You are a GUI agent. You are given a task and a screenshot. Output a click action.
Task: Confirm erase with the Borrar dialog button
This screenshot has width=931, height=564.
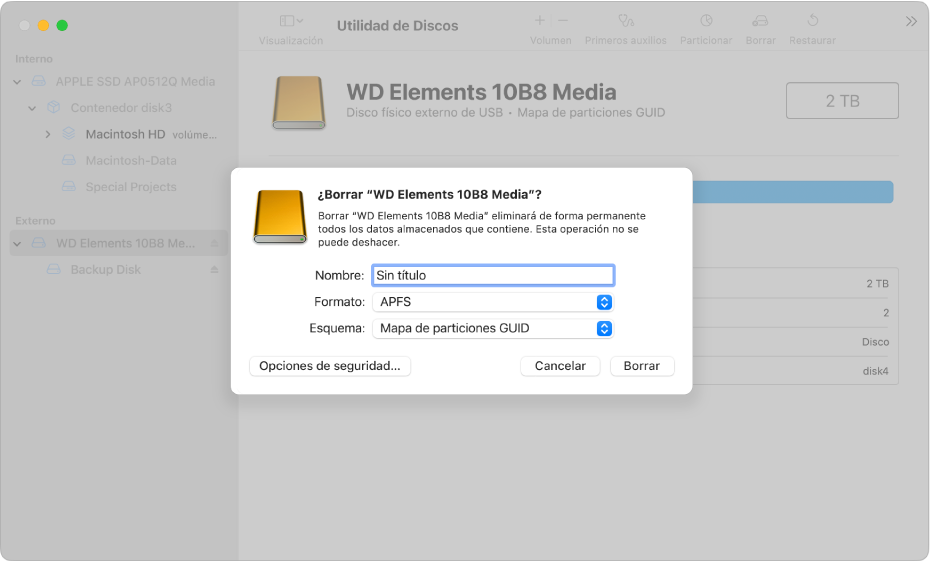(641, 366)
